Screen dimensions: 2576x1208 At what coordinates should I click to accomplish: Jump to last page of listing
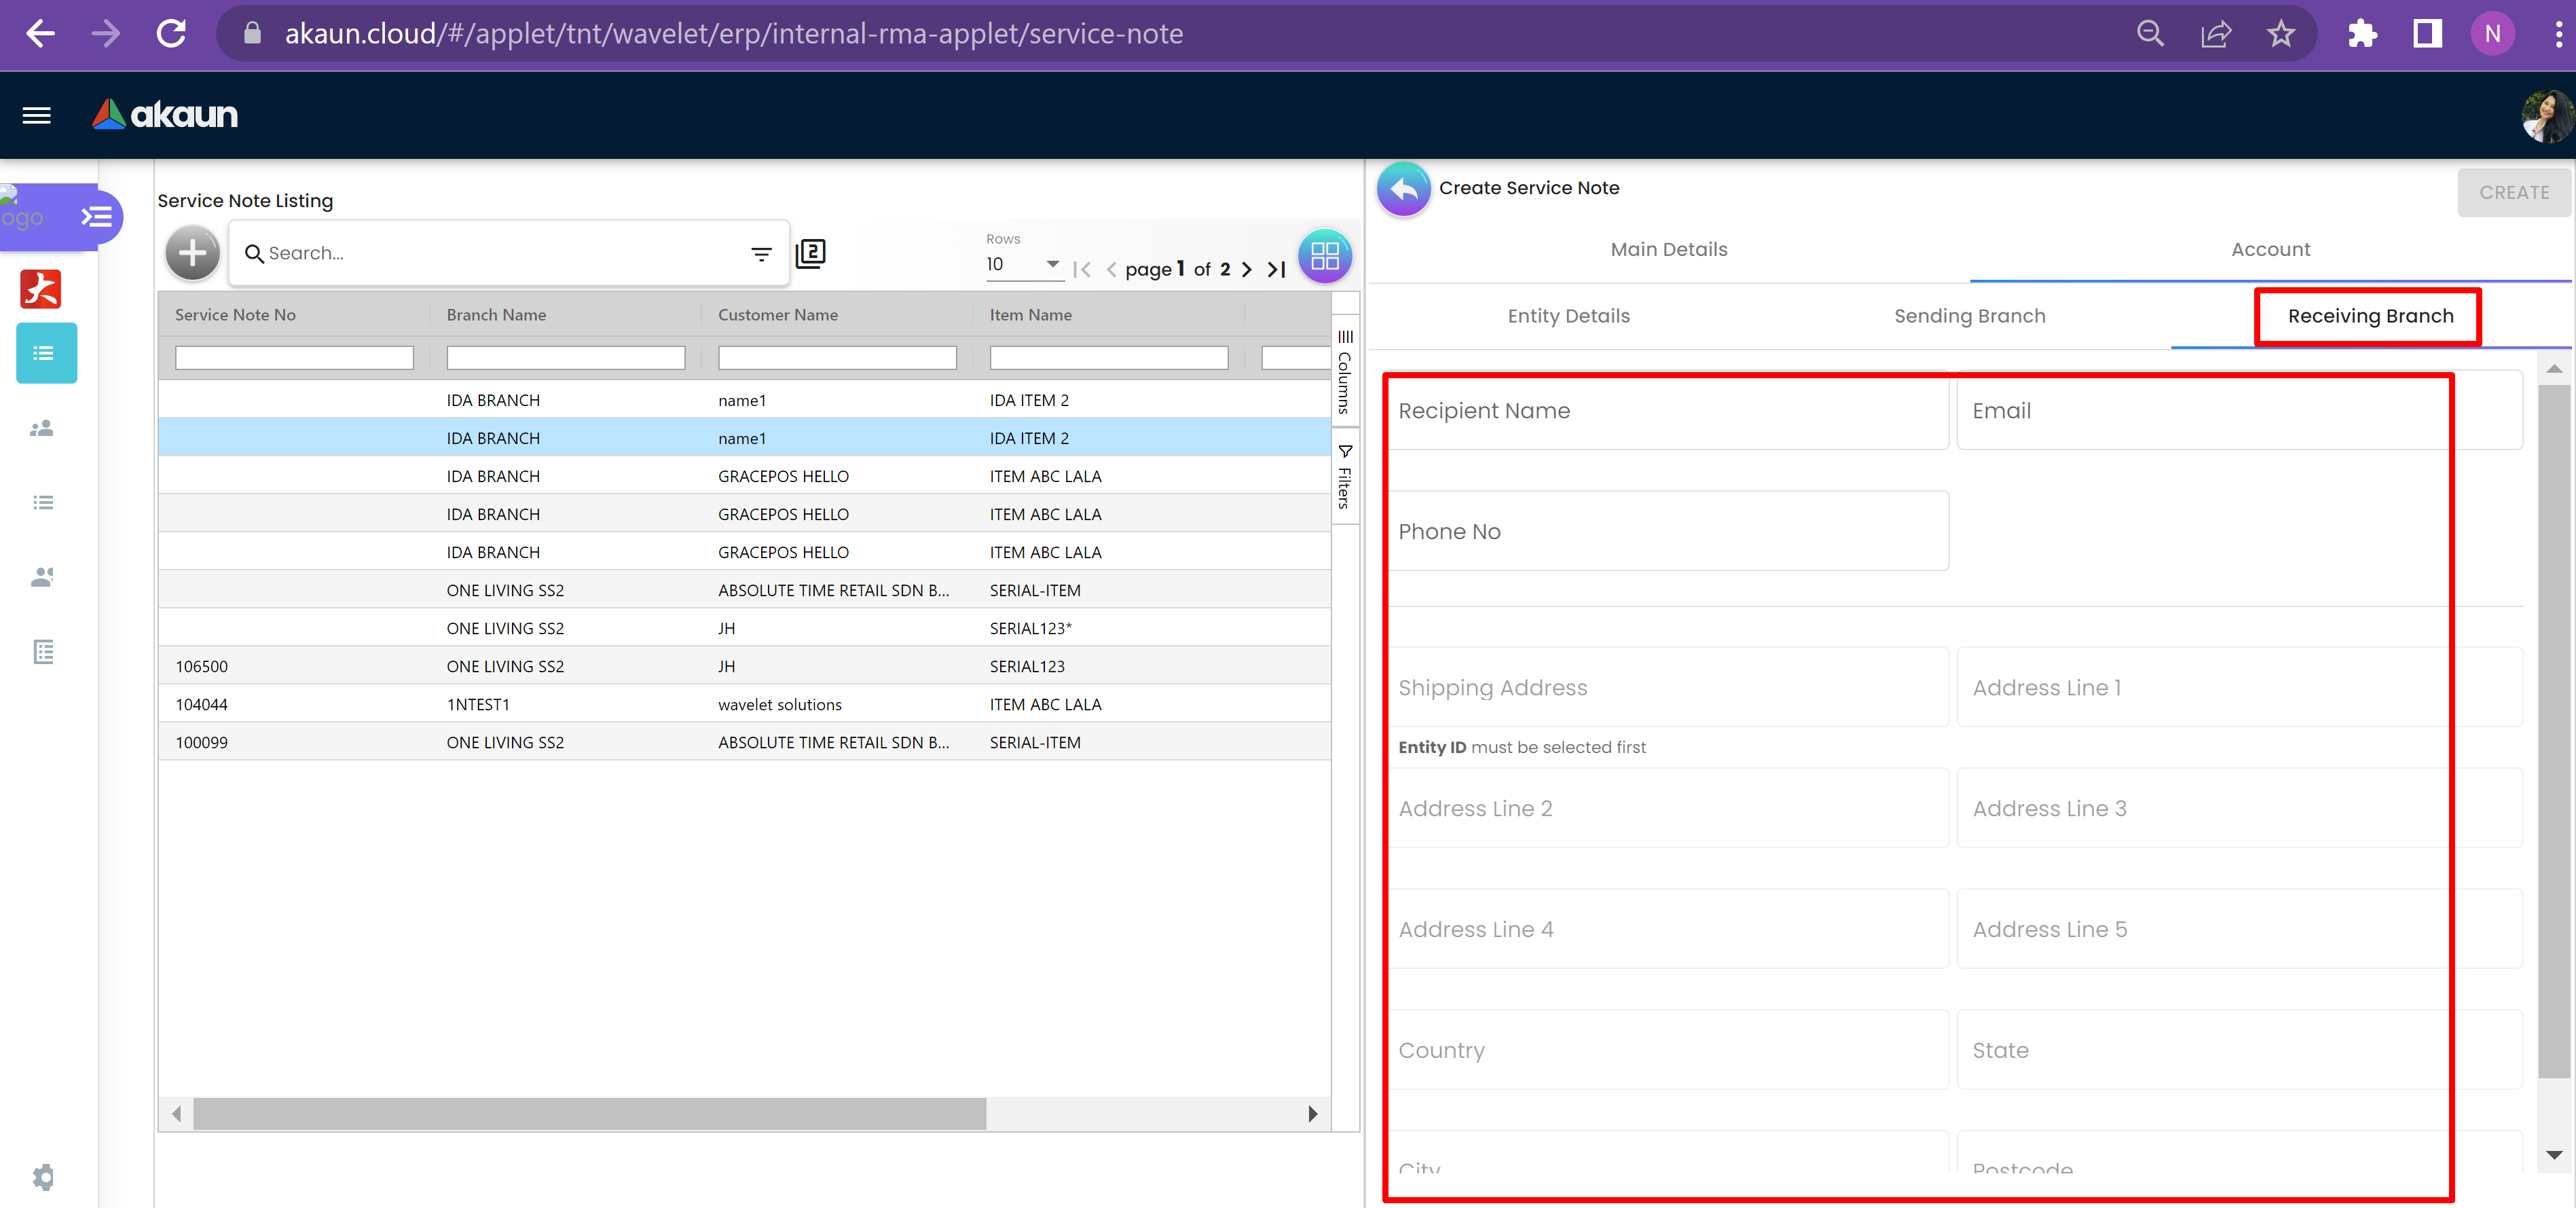point(1276,269)
